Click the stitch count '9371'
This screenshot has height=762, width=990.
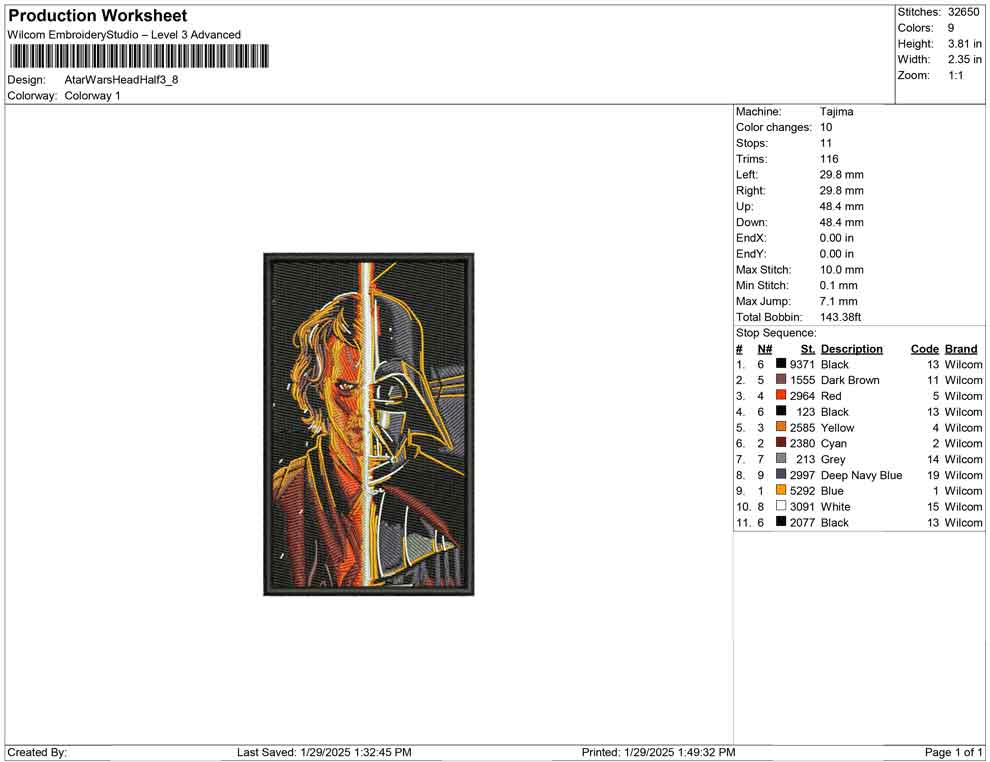point(802,364)
